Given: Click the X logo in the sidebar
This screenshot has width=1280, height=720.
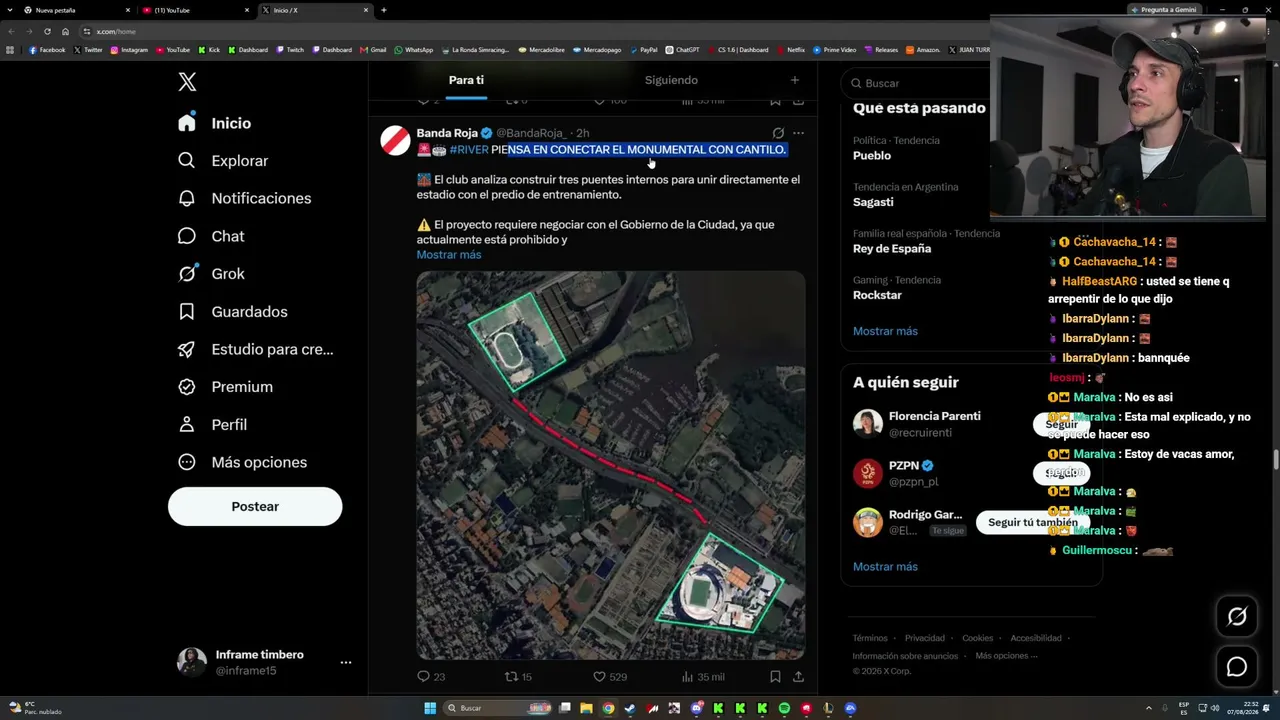Looking at the screenshot, I should 187,82.
